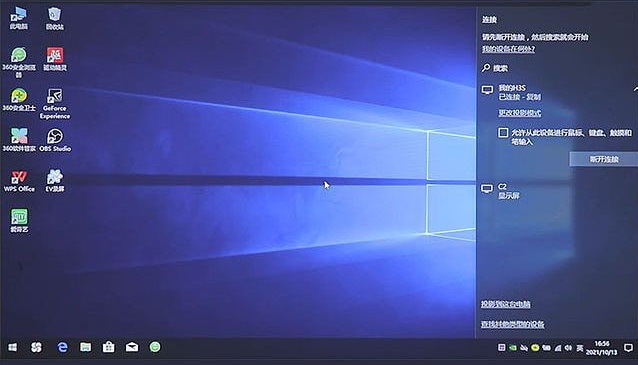
Task: Open the iQIYI desktop icon
Action: 19,221
